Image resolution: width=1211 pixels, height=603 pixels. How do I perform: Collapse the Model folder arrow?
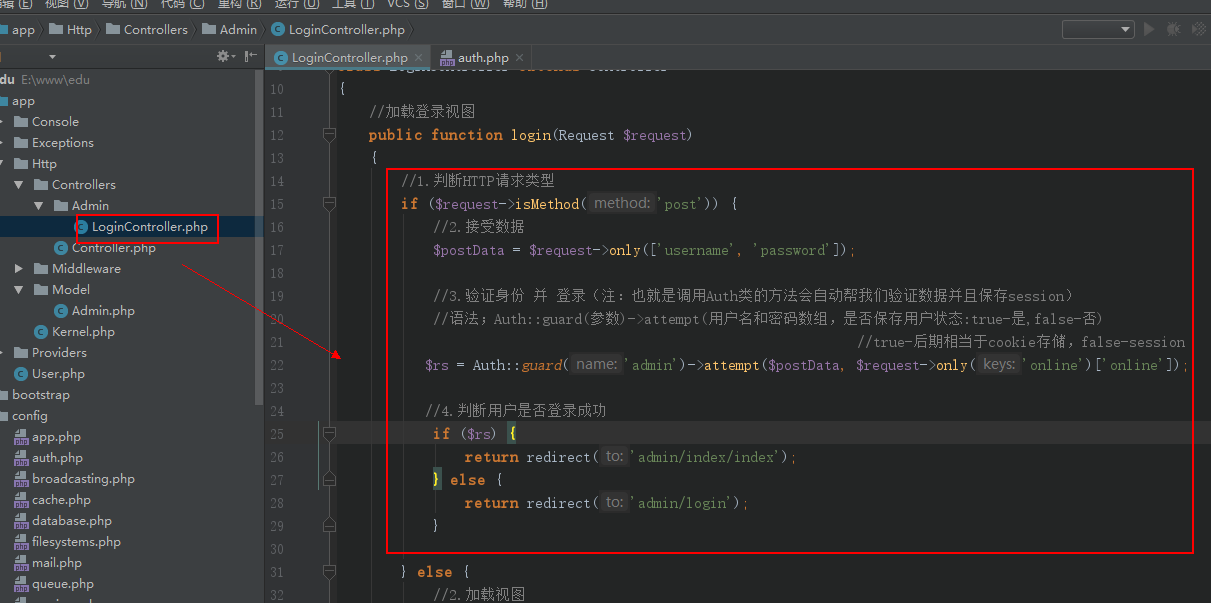[19, 290]
